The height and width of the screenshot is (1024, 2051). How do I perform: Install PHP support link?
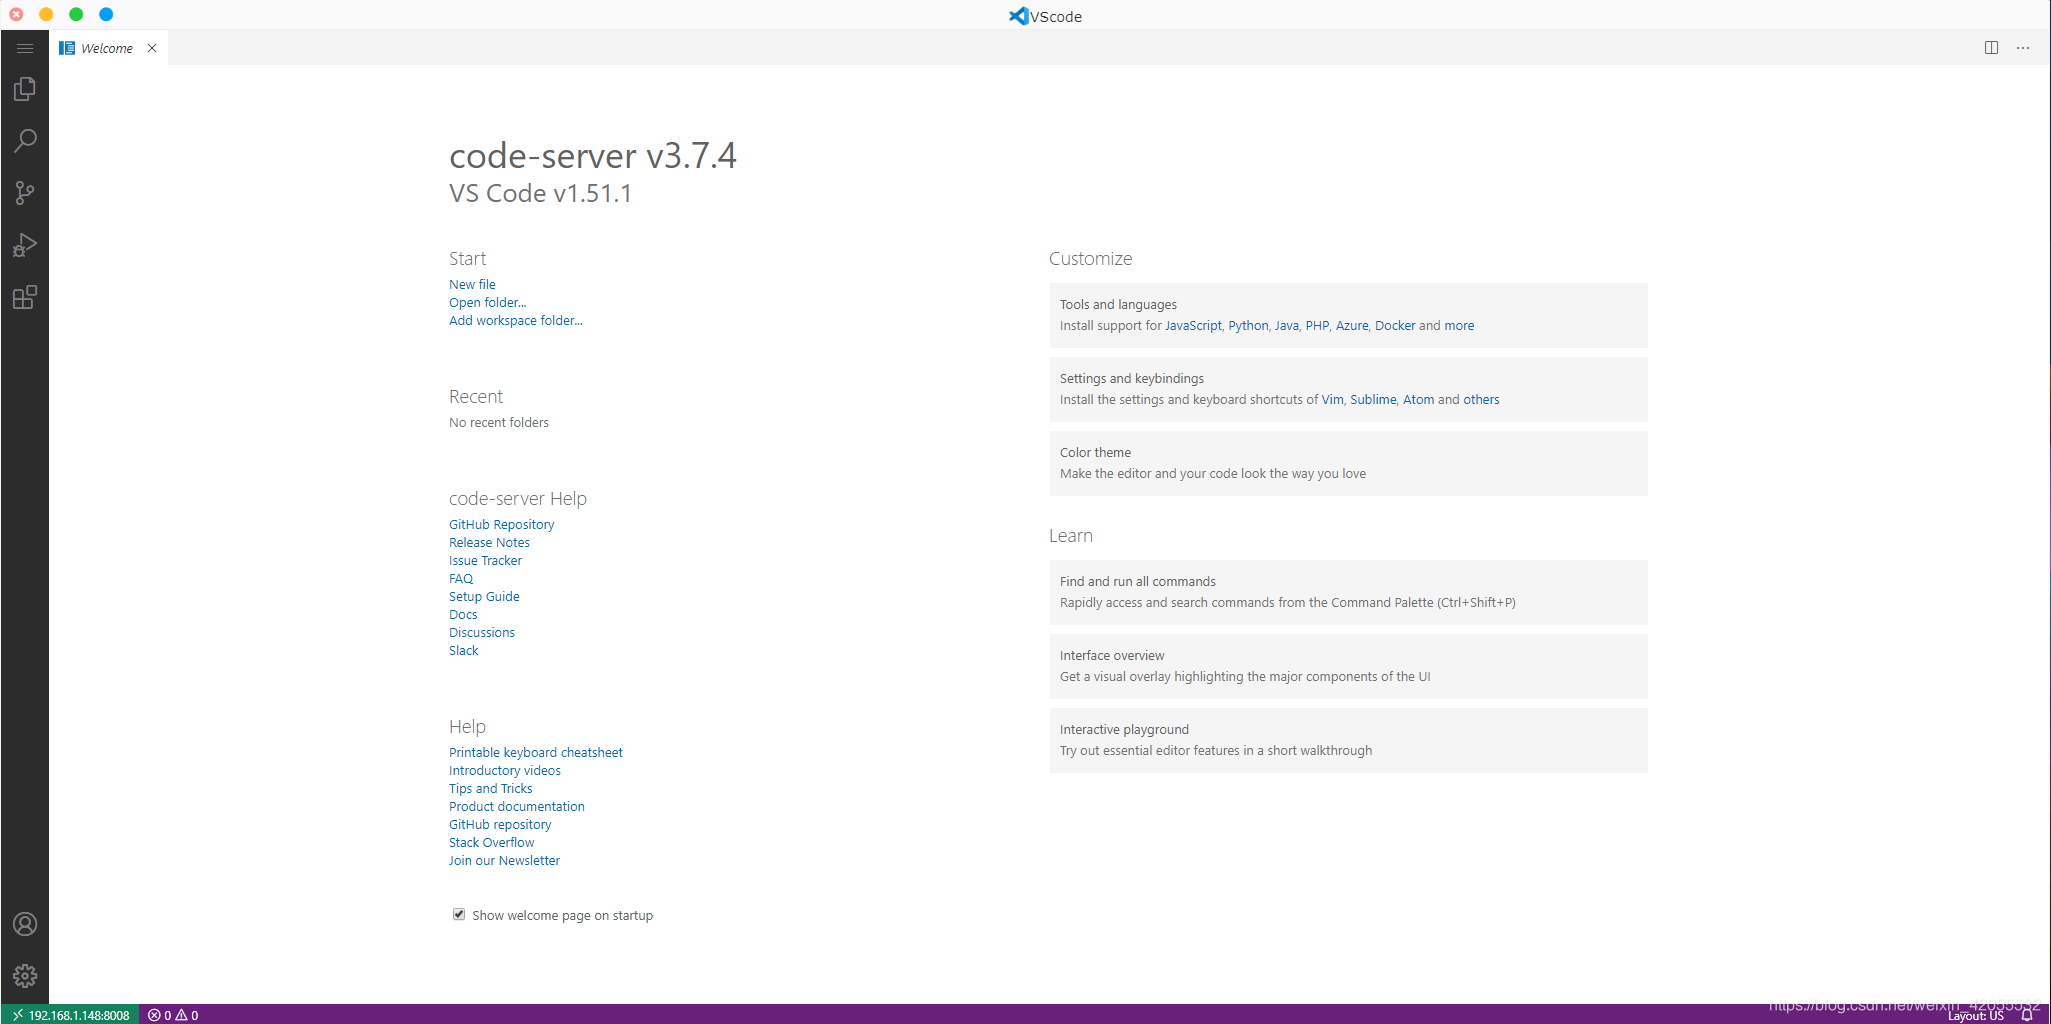click(x=1317, y=326)
